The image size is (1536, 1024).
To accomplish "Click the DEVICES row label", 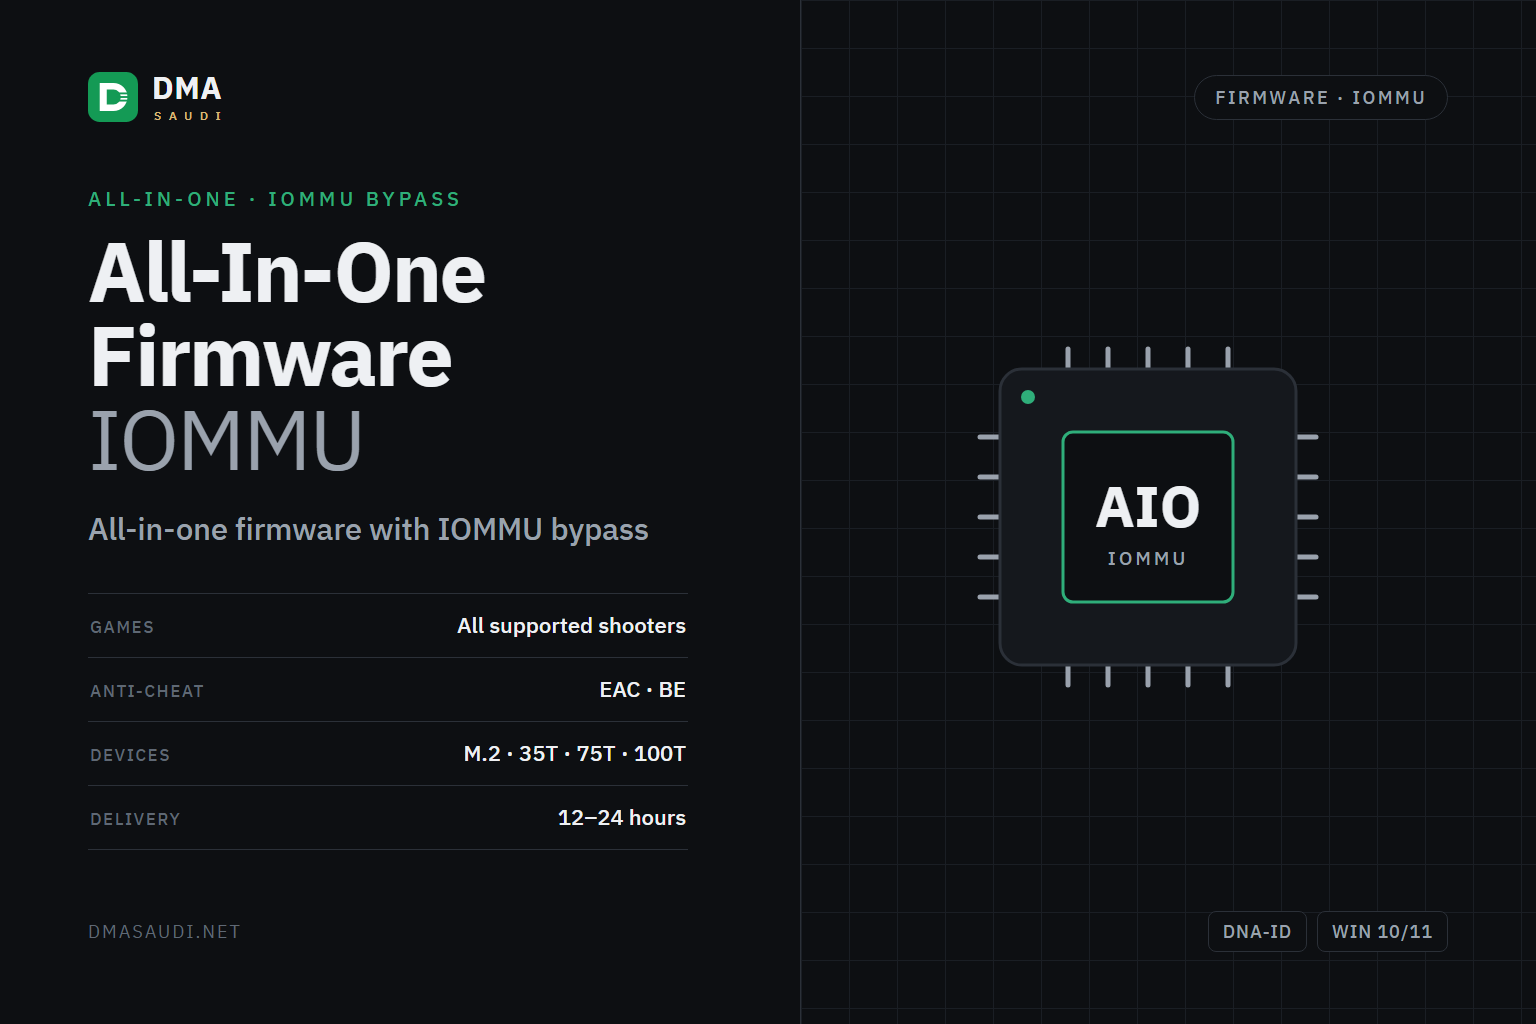I will pos(130,755).
